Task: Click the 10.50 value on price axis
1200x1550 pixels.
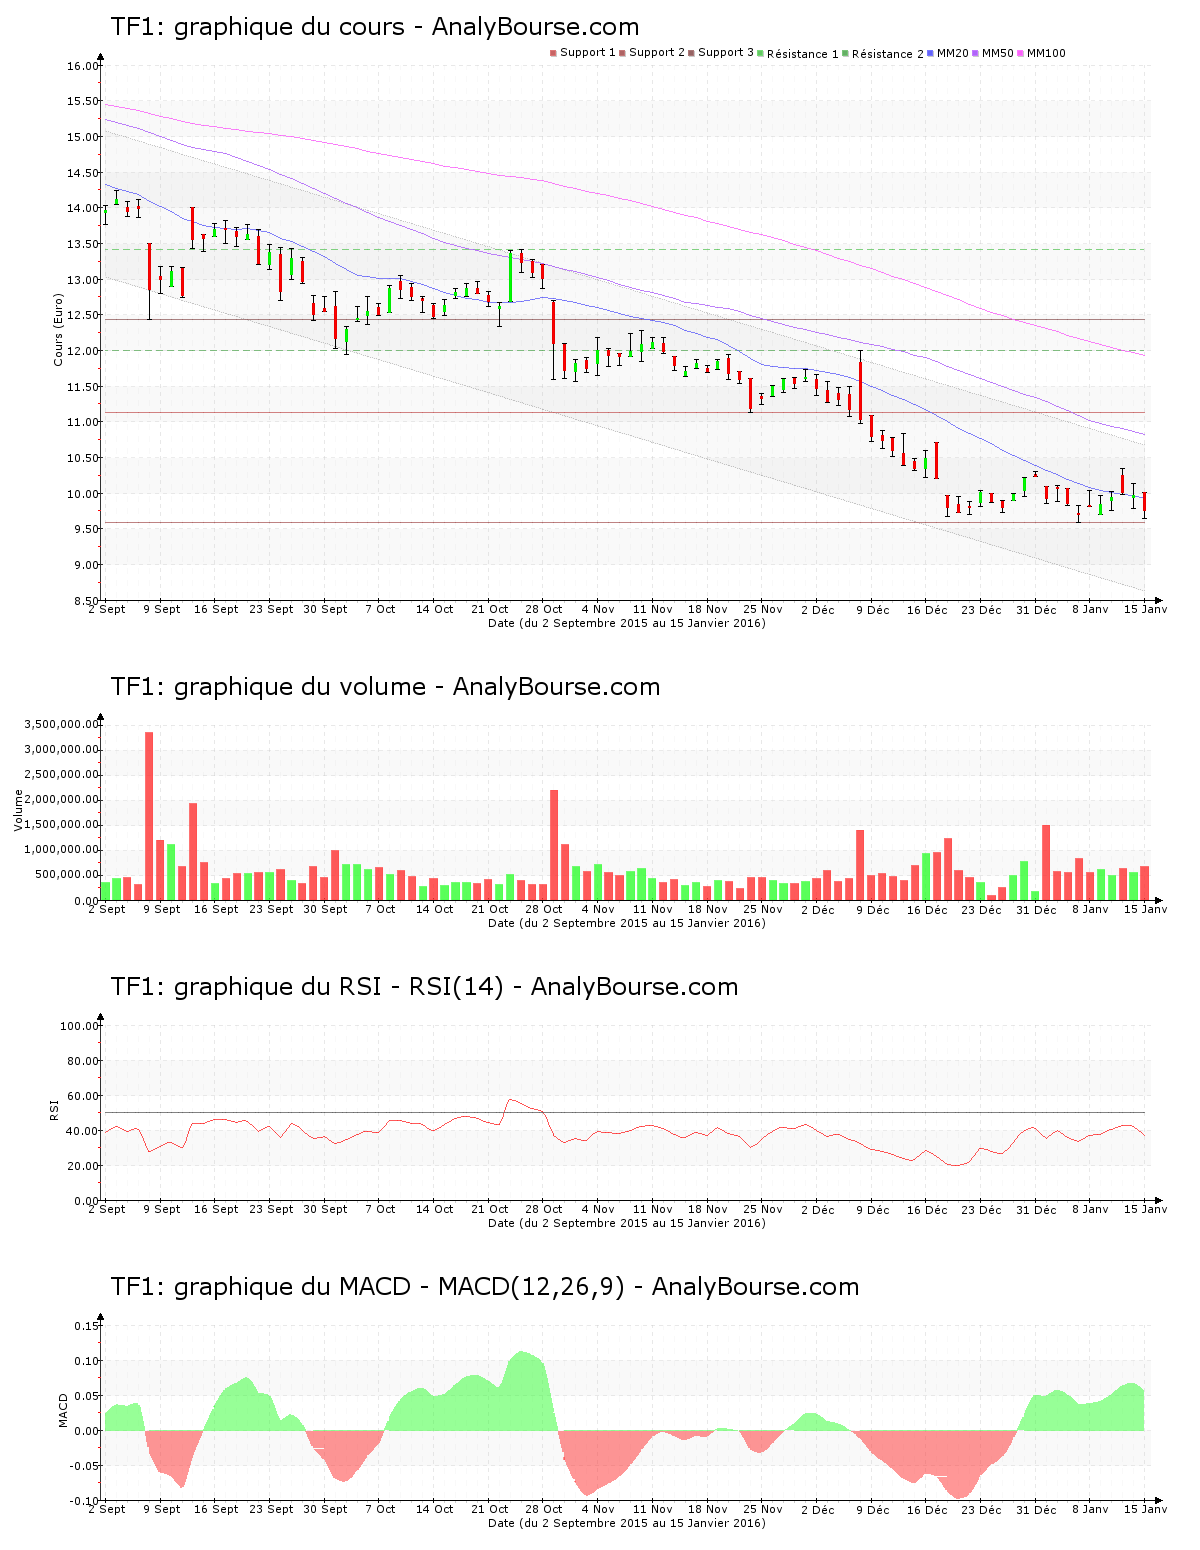Action: click(x=82, y=458)
